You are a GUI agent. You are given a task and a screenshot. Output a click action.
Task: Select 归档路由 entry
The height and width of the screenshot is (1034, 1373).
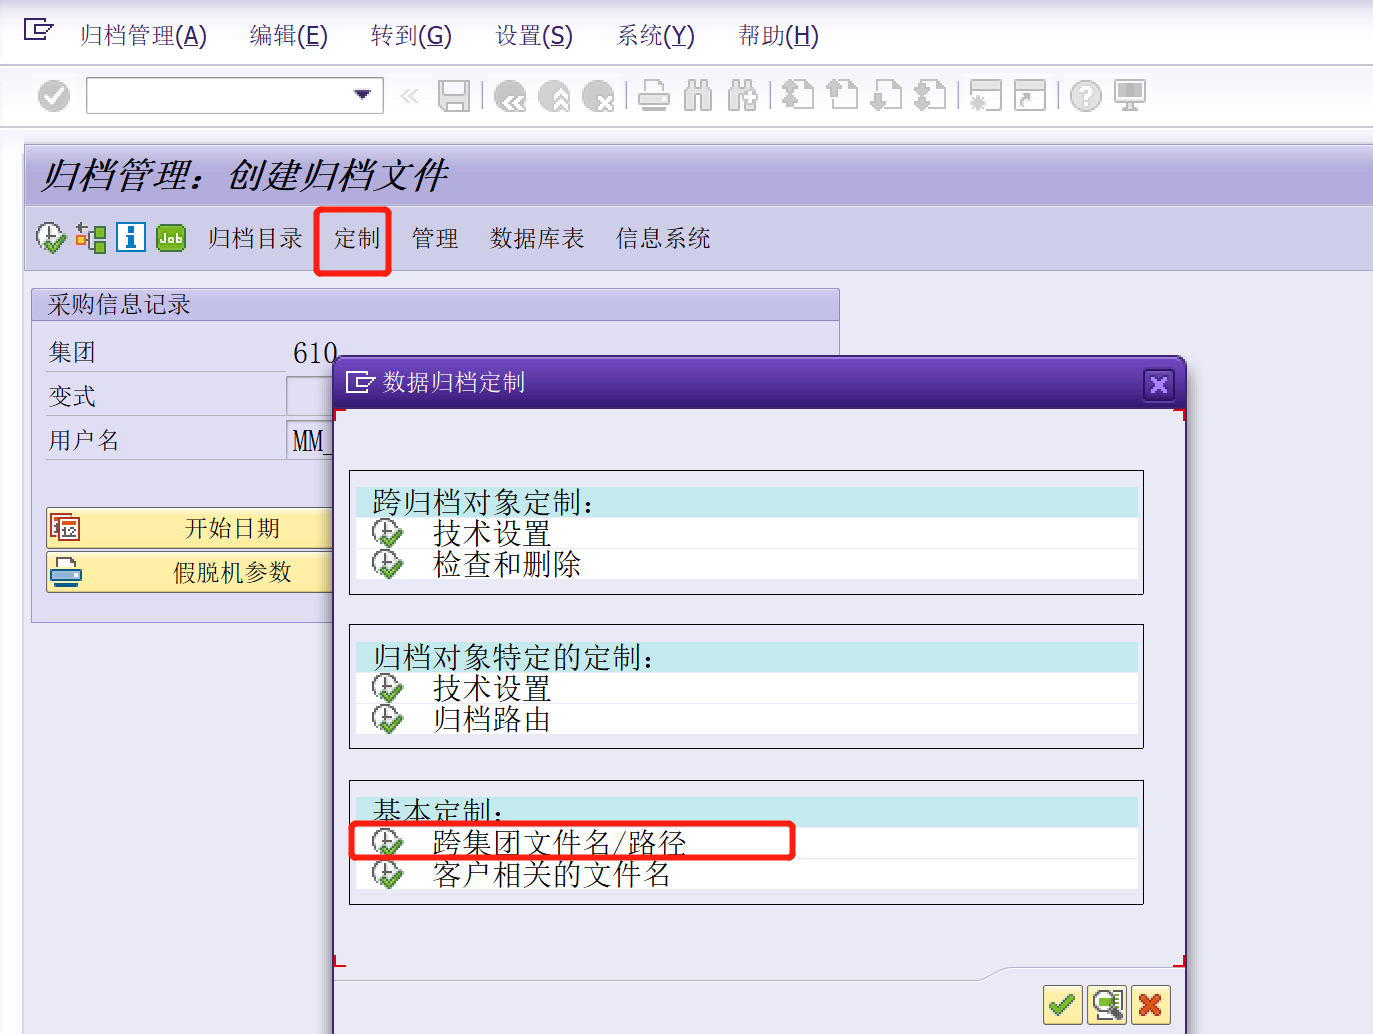click(491, 719)
